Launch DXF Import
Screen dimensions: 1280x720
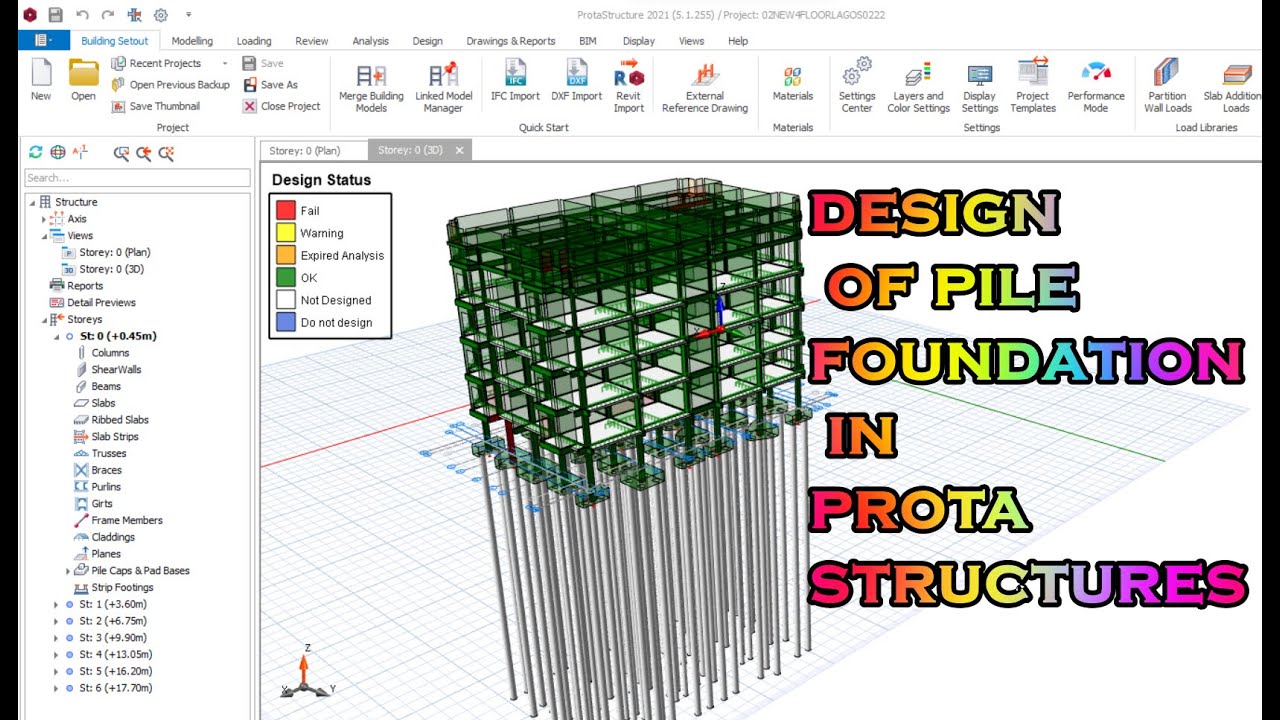(577, 81)
